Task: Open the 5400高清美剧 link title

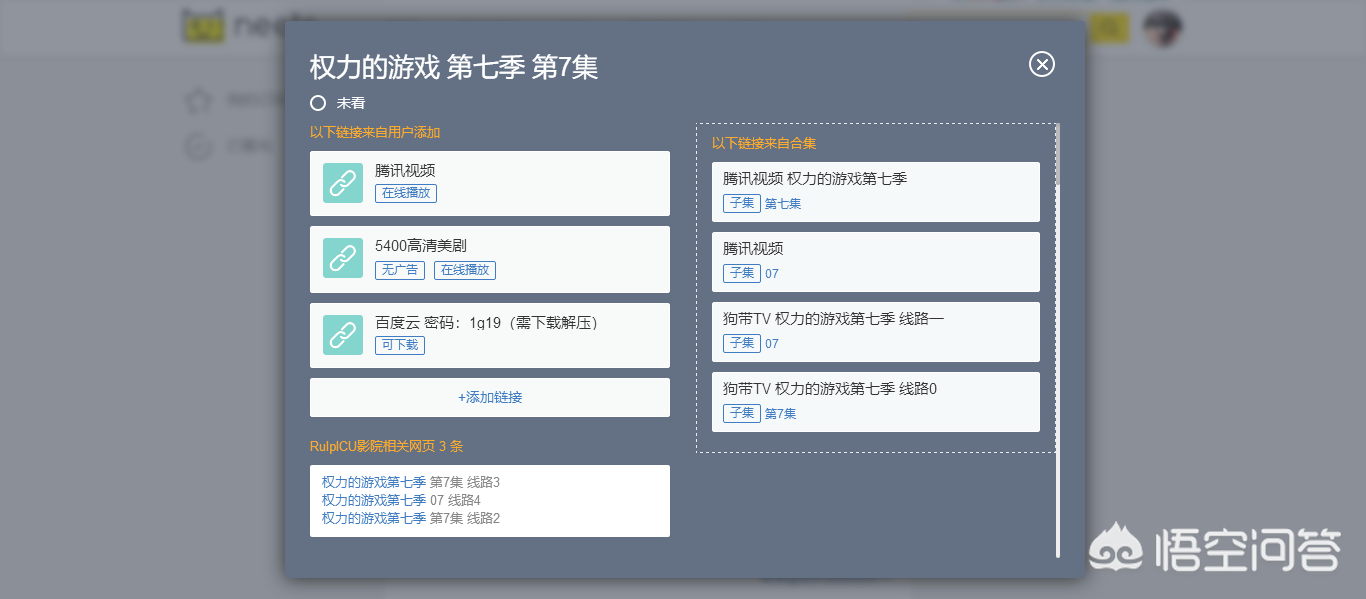Action: pos(421,246)
